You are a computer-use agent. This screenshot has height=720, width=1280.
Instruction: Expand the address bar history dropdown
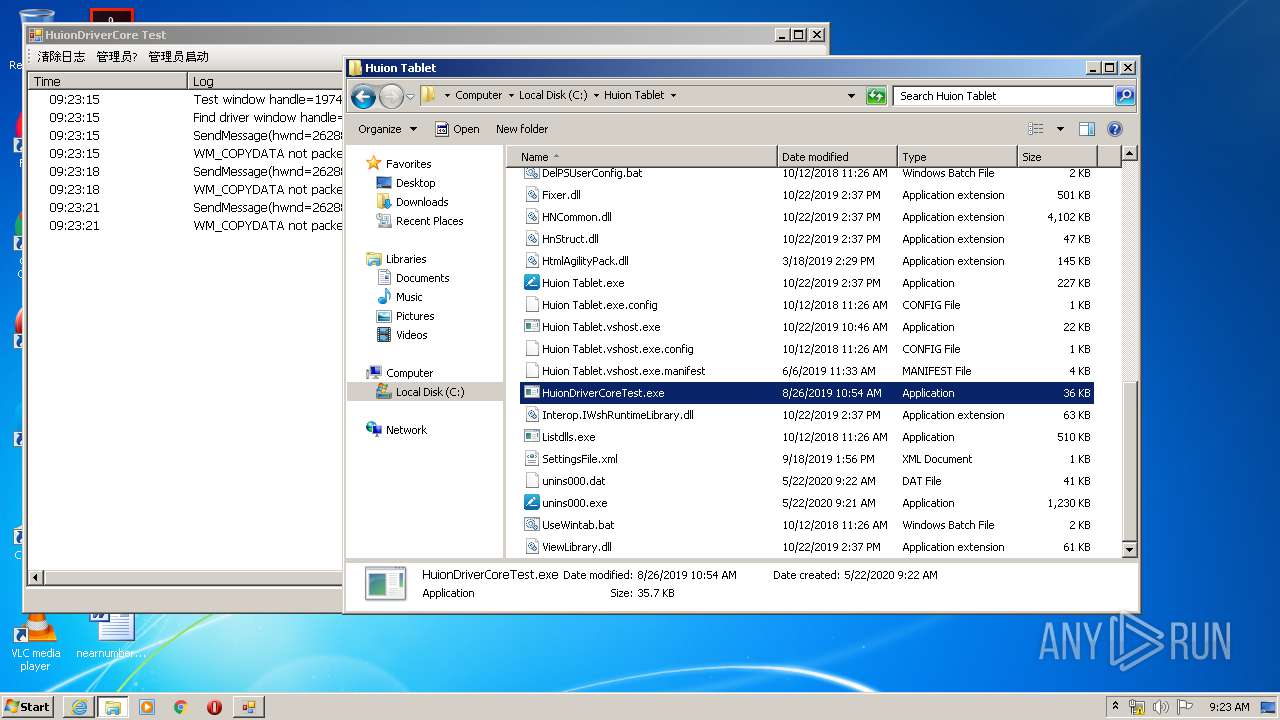[x=851, y=96]
